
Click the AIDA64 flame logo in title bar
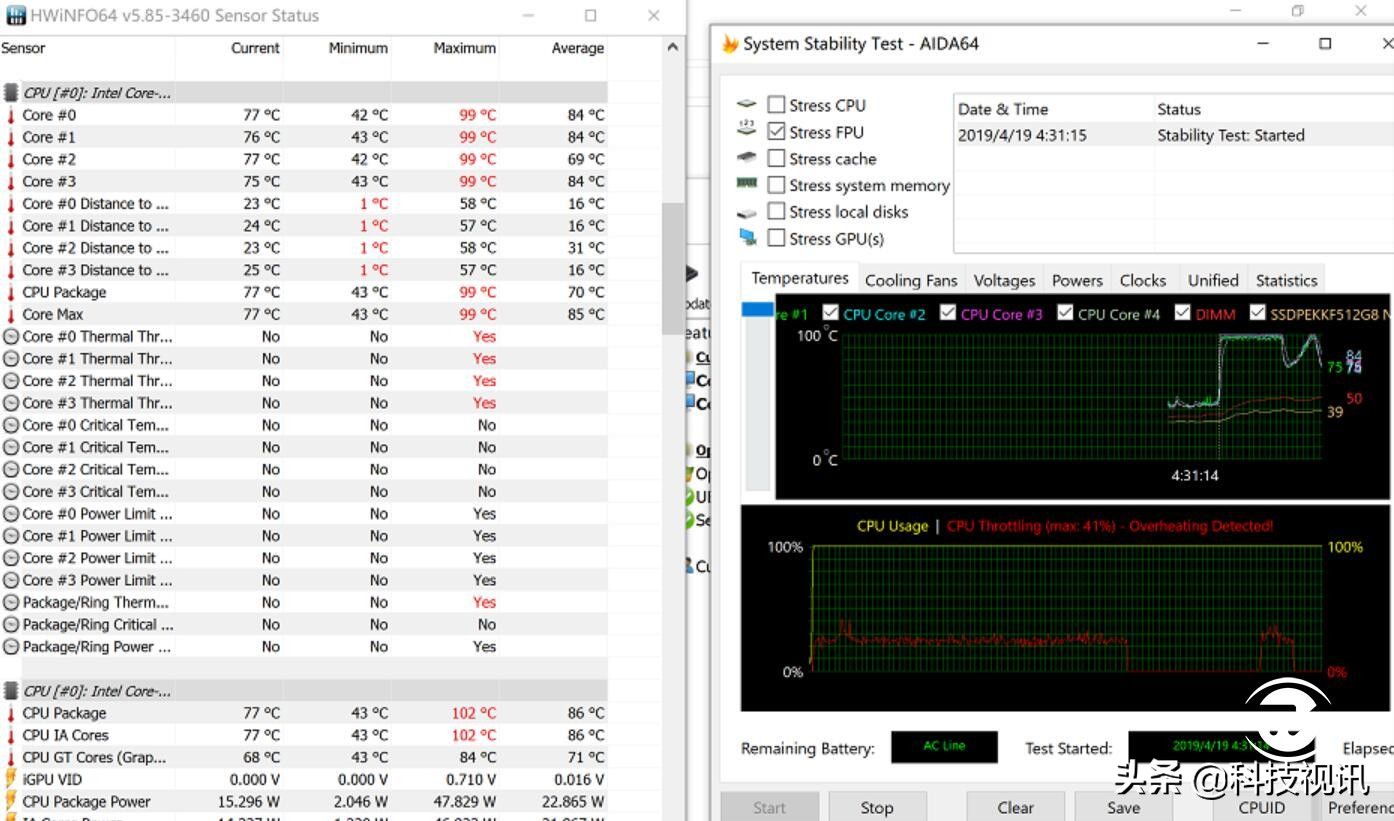pos(729,43)
